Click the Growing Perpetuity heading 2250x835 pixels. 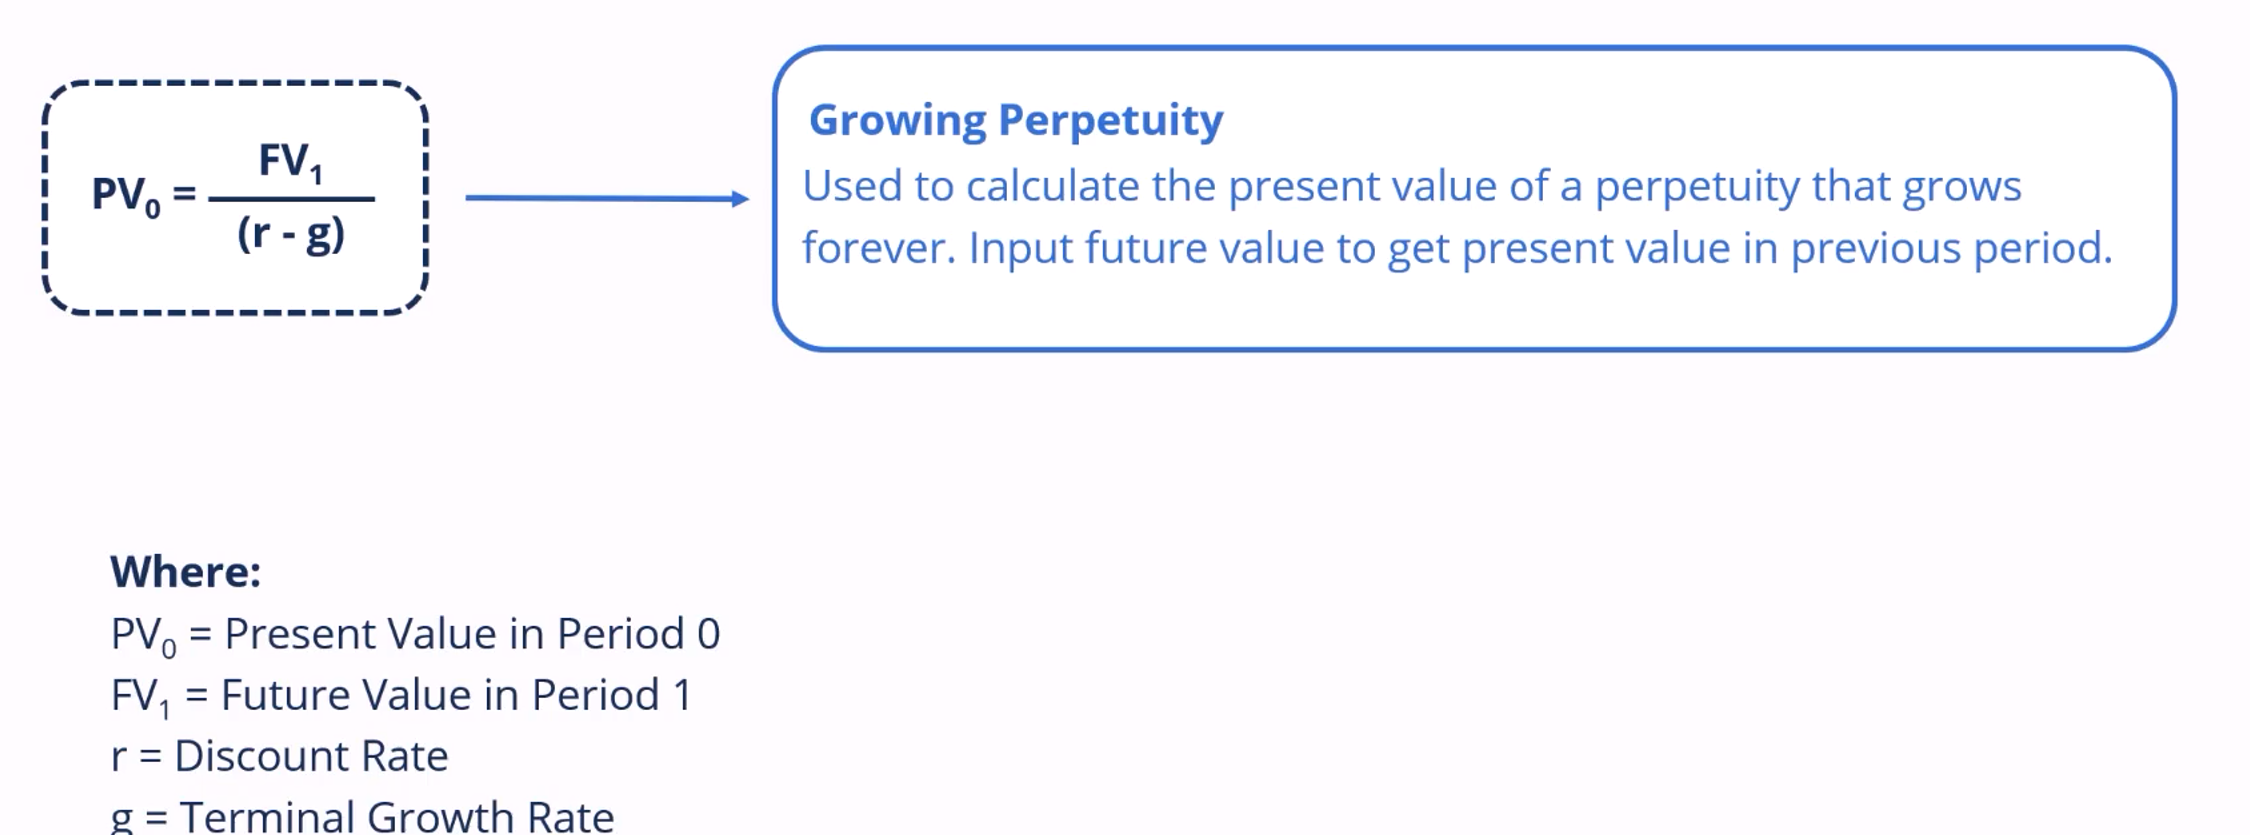(1015, 120)
